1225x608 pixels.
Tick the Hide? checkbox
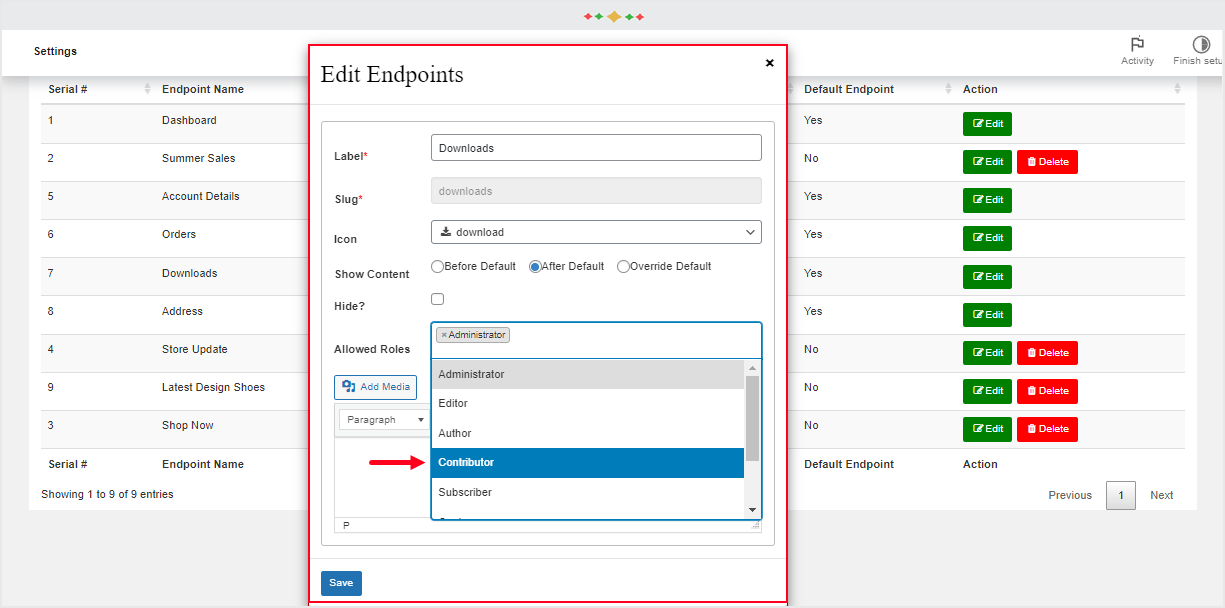click(438, 299)
